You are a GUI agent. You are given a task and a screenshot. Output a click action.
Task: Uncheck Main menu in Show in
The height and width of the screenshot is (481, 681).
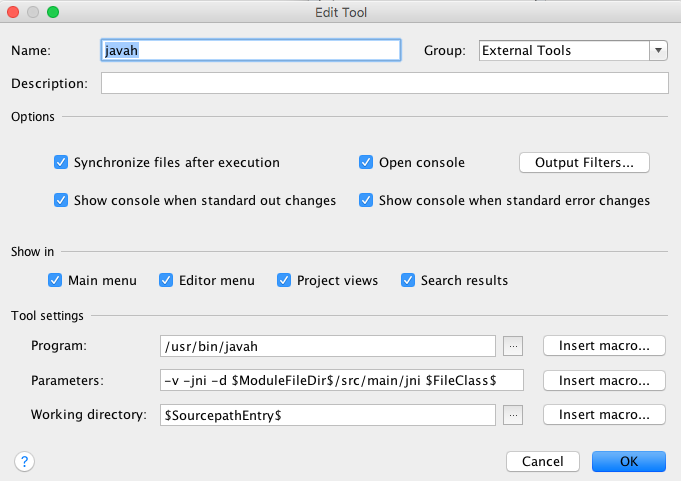click(x=56, y=280)
